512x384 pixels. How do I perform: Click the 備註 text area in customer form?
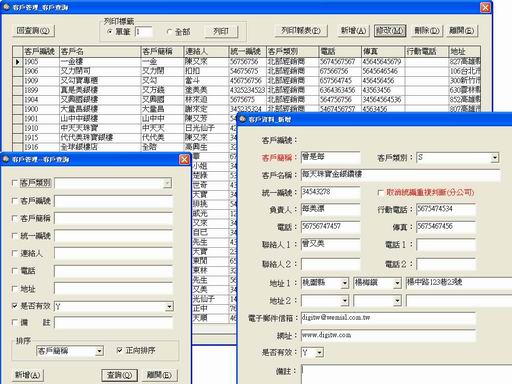[407, 375]
